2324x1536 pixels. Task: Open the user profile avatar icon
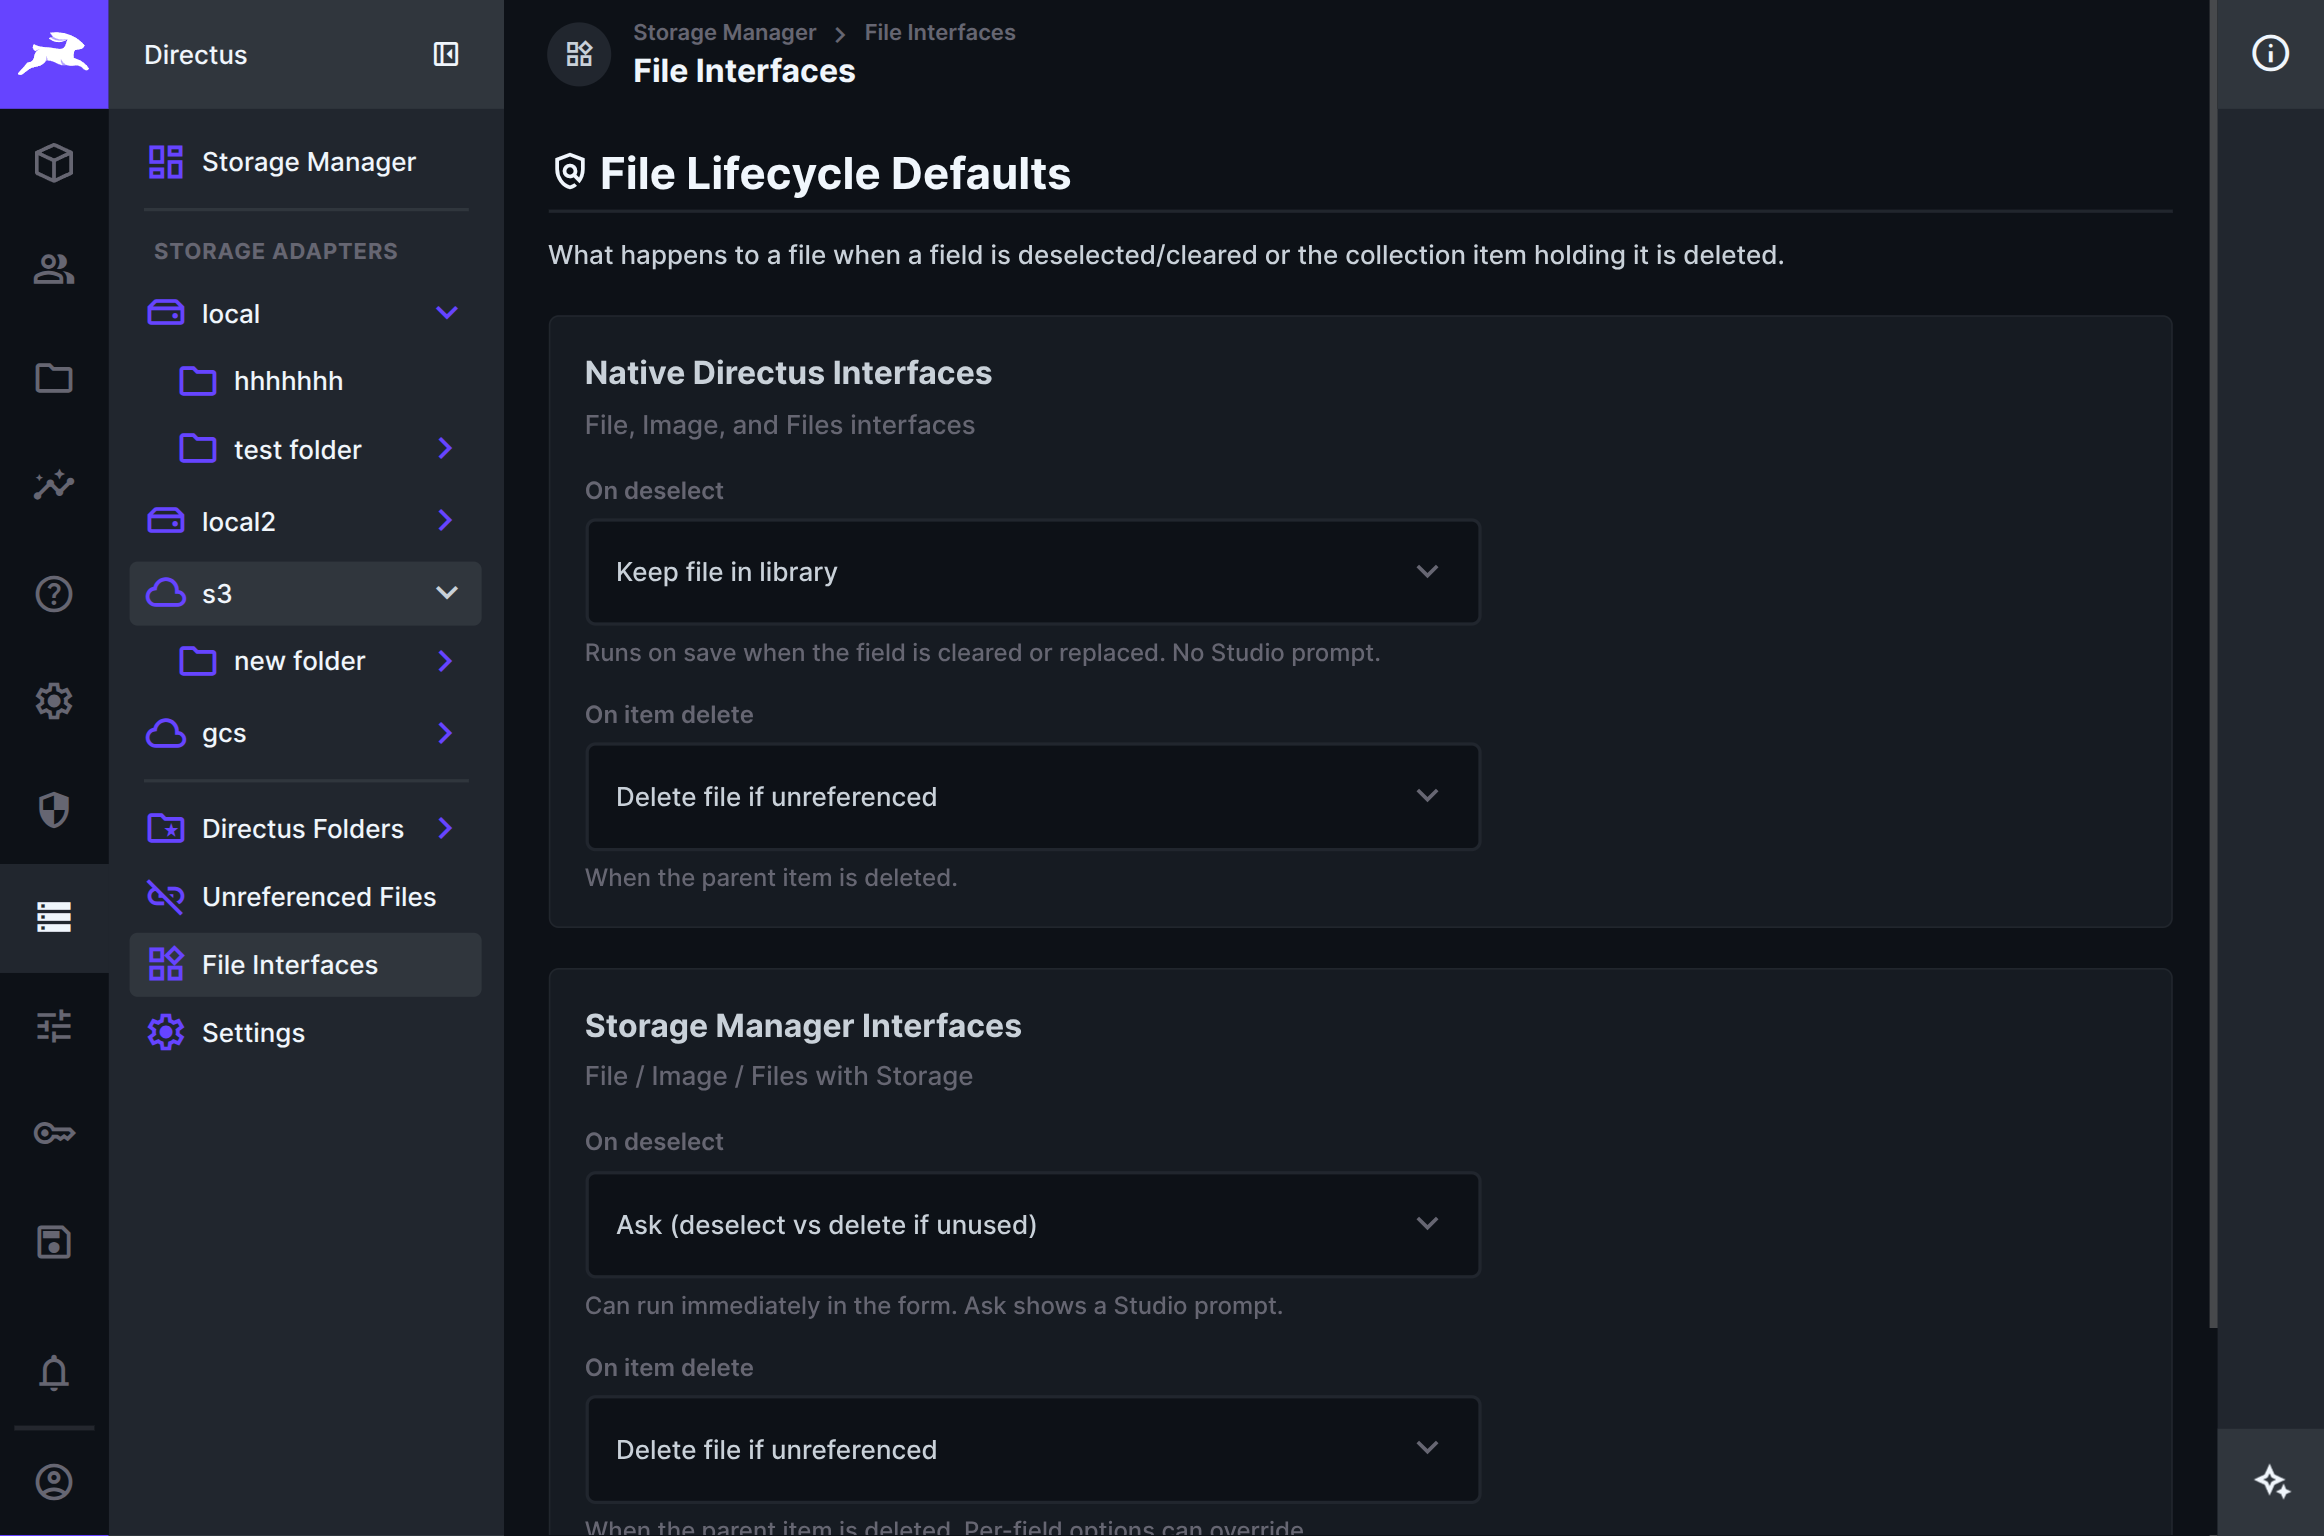pos(54,1482)
